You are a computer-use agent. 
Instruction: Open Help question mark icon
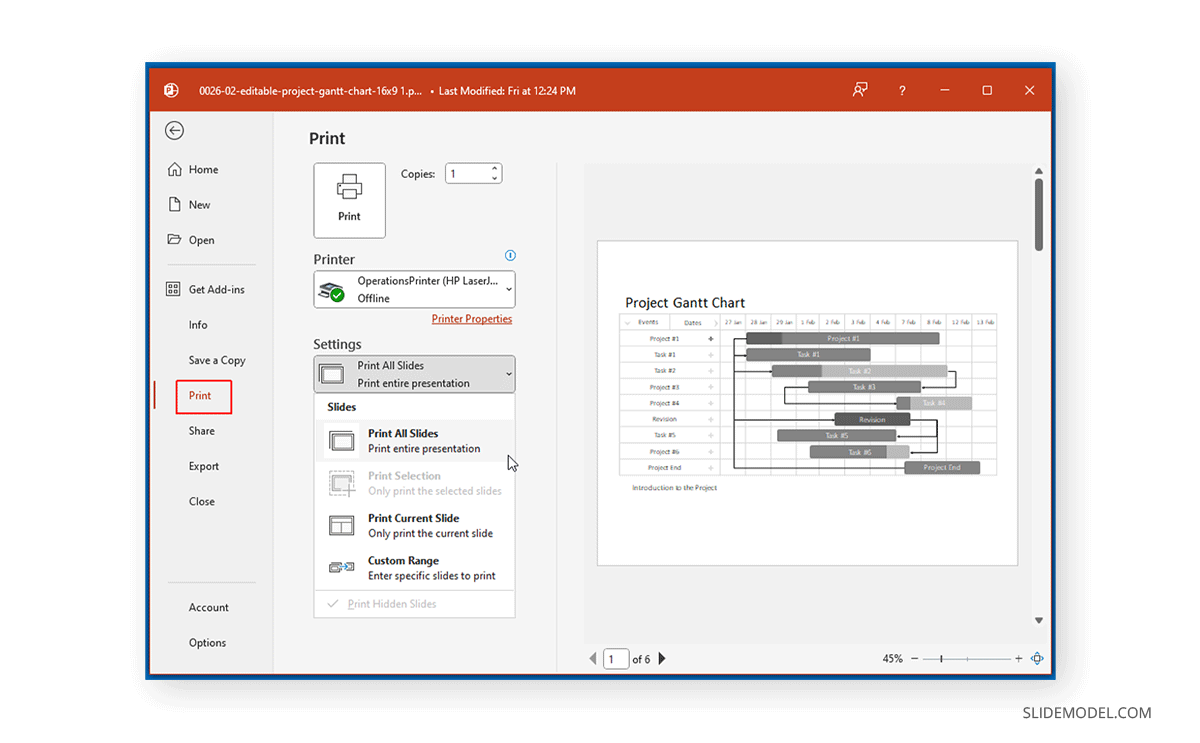[x=902, y=90]
